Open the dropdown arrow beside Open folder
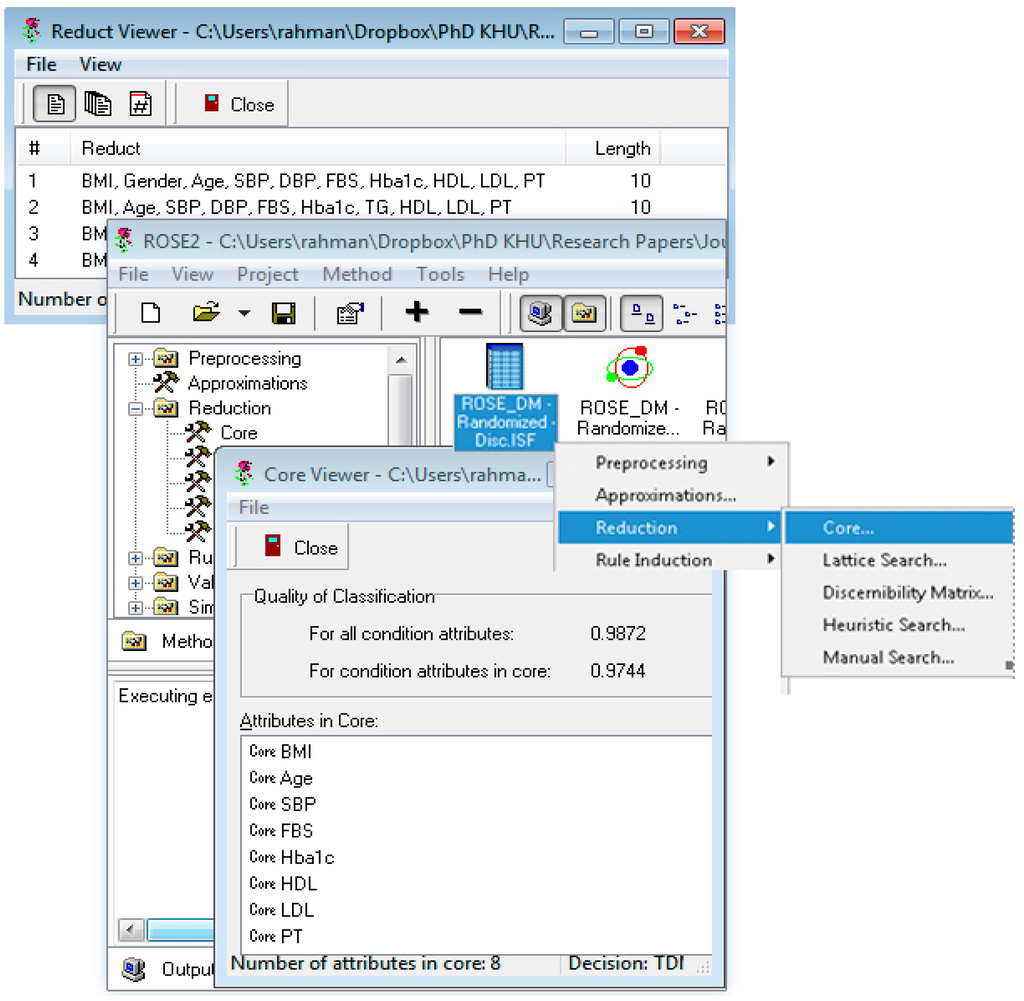 coord(245,314)
